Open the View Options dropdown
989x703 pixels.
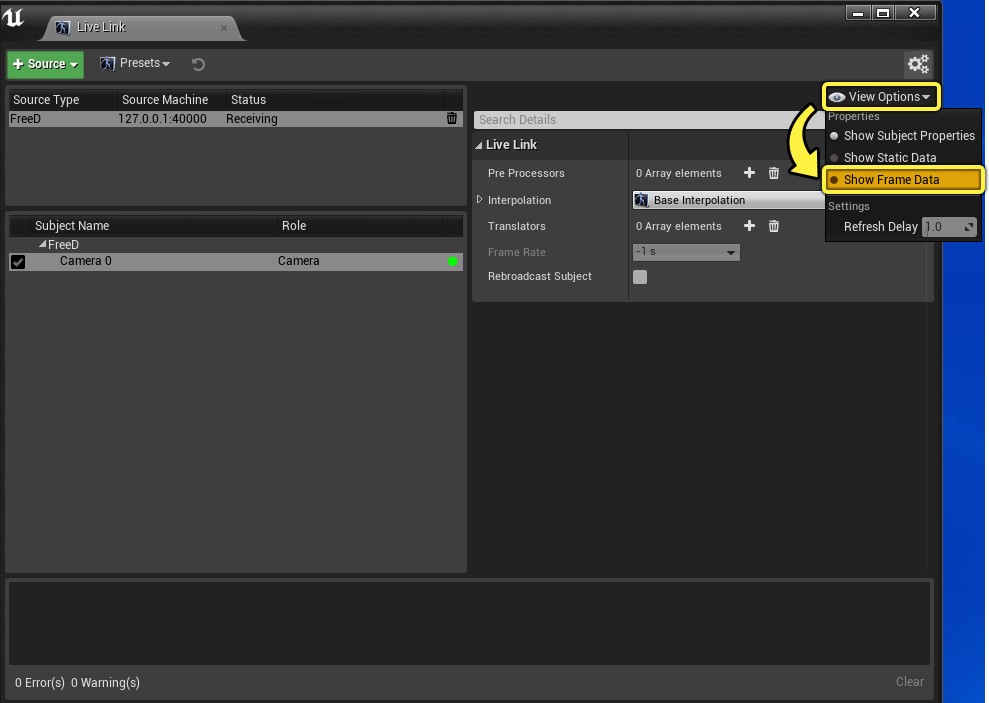click(881, 96)
